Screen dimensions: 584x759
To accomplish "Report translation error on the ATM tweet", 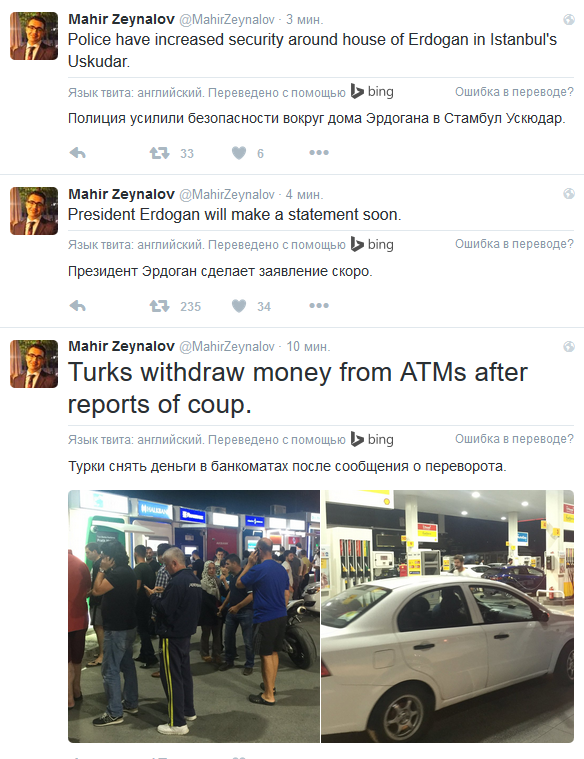I will point(514,439).
